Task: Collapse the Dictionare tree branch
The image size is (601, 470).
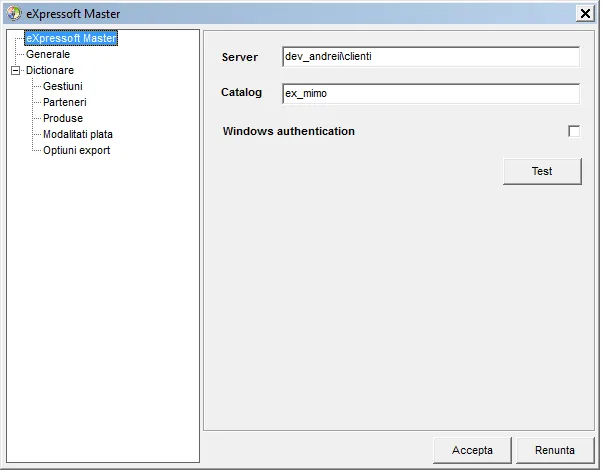Action: [x=15, y=71]
